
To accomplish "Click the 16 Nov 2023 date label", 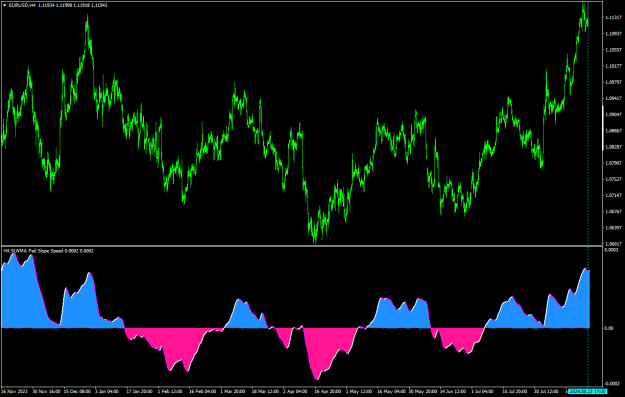I will click(15, 391).
